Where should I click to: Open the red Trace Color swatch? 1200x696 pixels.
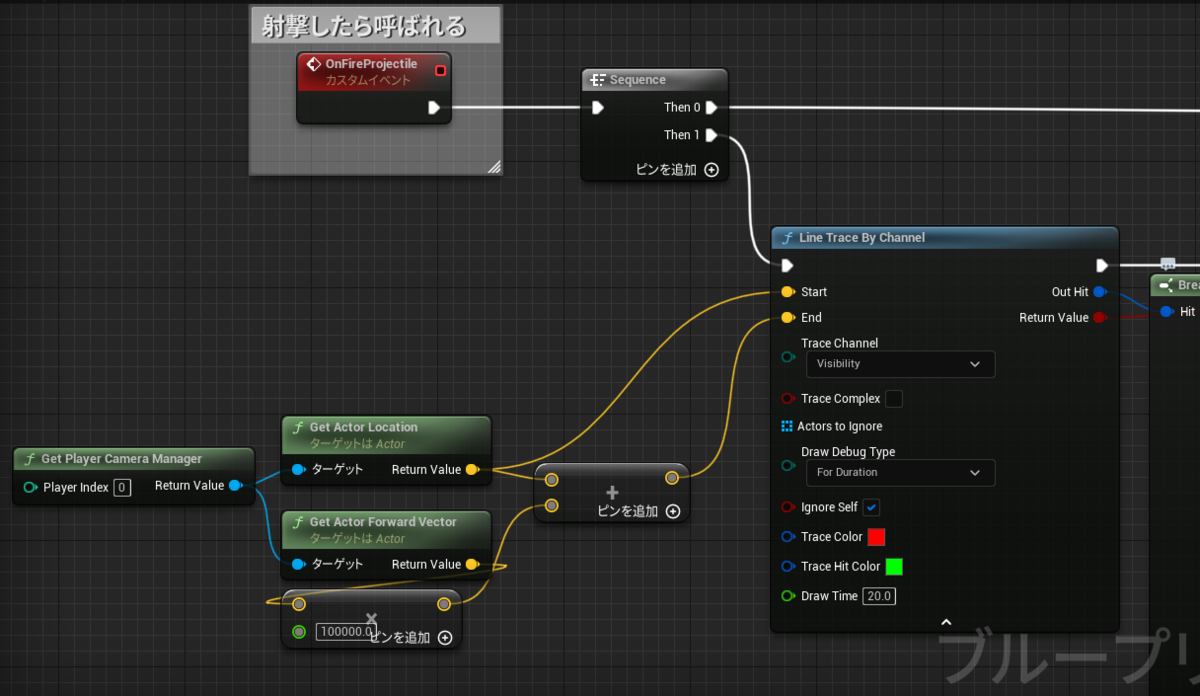(x=876, y=537)
